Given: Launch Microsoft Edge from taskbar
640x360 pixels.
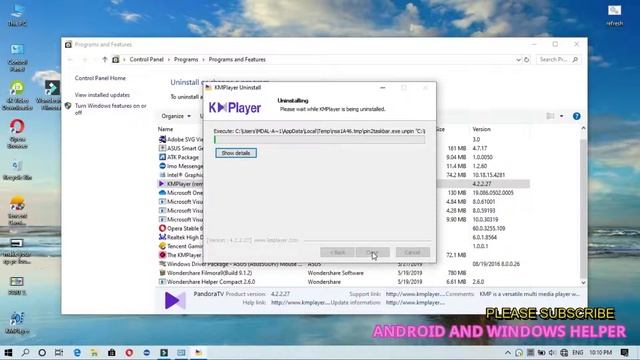Looking at the screenshot, I should [77, 352].
